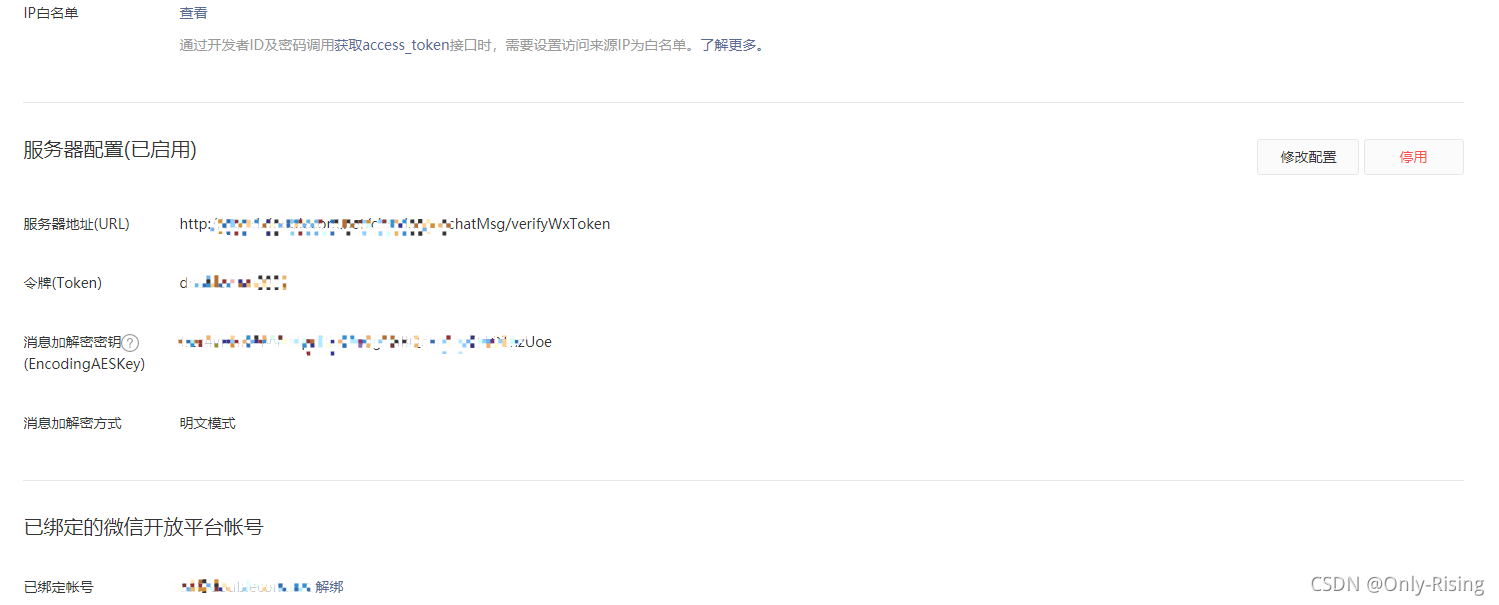Click the (EncodingAESKey) label text

click(85, 364)
